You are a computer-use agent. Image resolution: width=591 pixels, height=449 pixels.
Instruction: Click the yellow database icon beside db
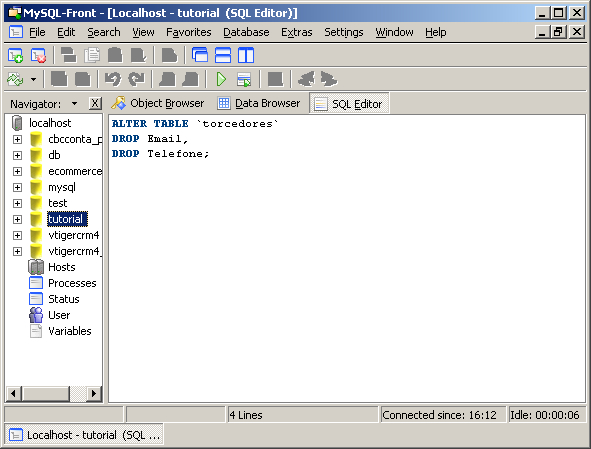click(x=36, y=155)
